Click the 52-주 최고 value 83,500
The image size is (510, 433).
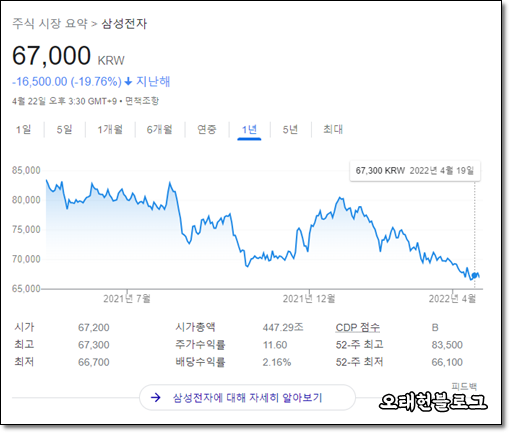(x=447, y=345)
